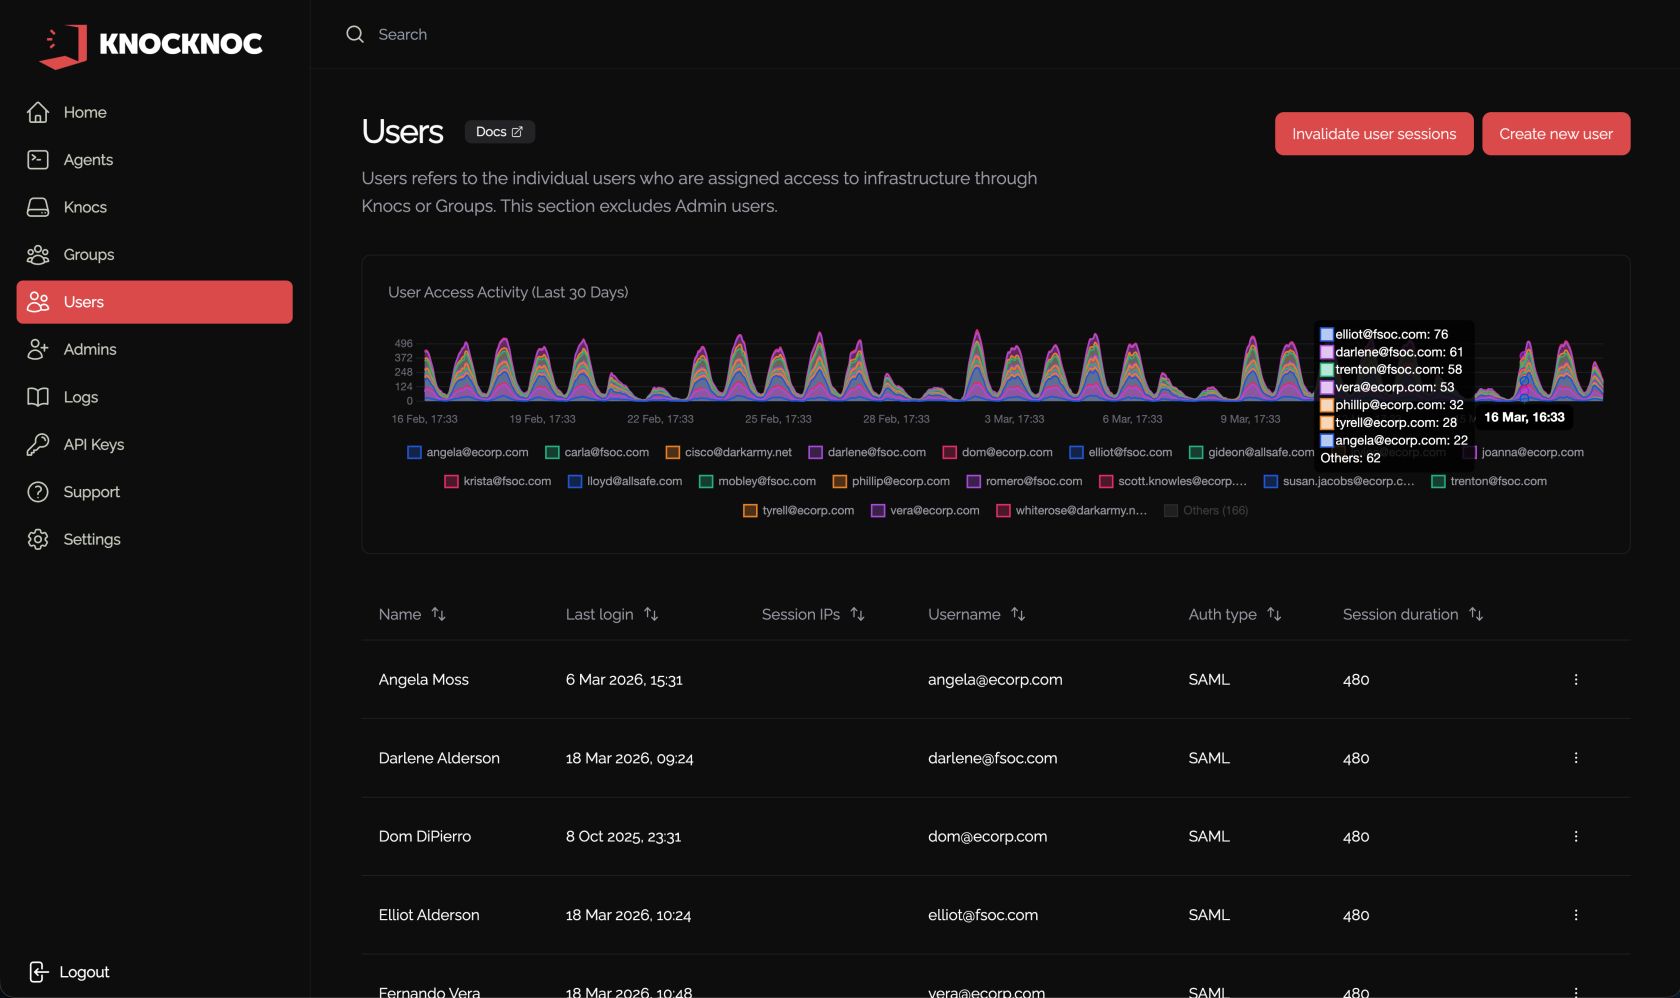
Task: Toggle the angela@ecorp.com series in the chart legend
Action: pyautogui.click(x=468, y=452)
